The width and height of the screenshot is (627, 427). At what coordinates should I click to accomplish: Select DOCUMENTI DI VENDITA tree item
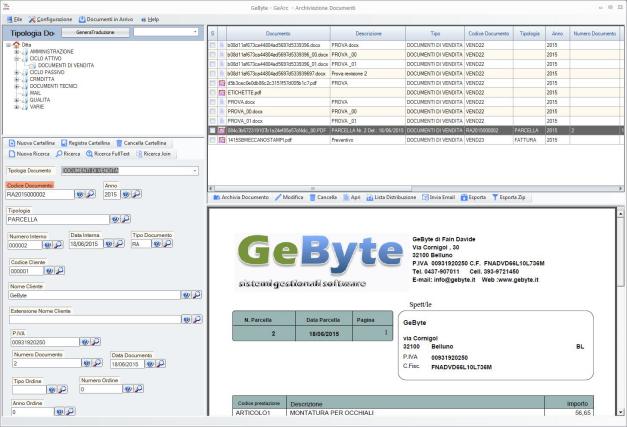click(66, 65)
